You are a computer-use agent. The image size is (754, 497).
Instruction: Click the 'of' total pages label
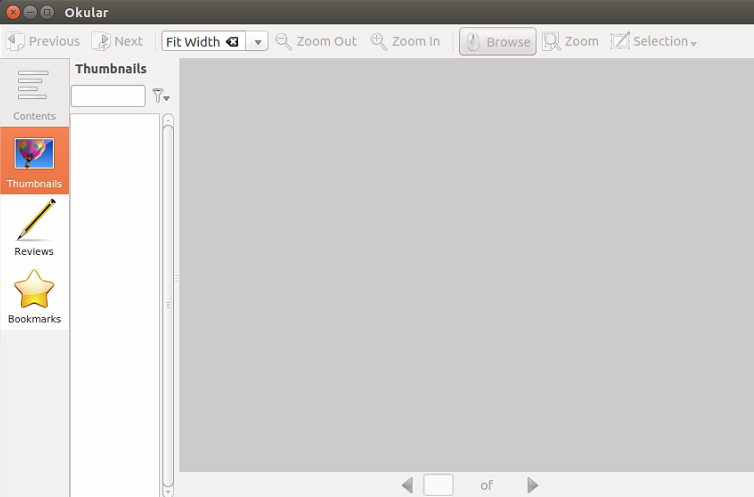click(x=487, y=485)
